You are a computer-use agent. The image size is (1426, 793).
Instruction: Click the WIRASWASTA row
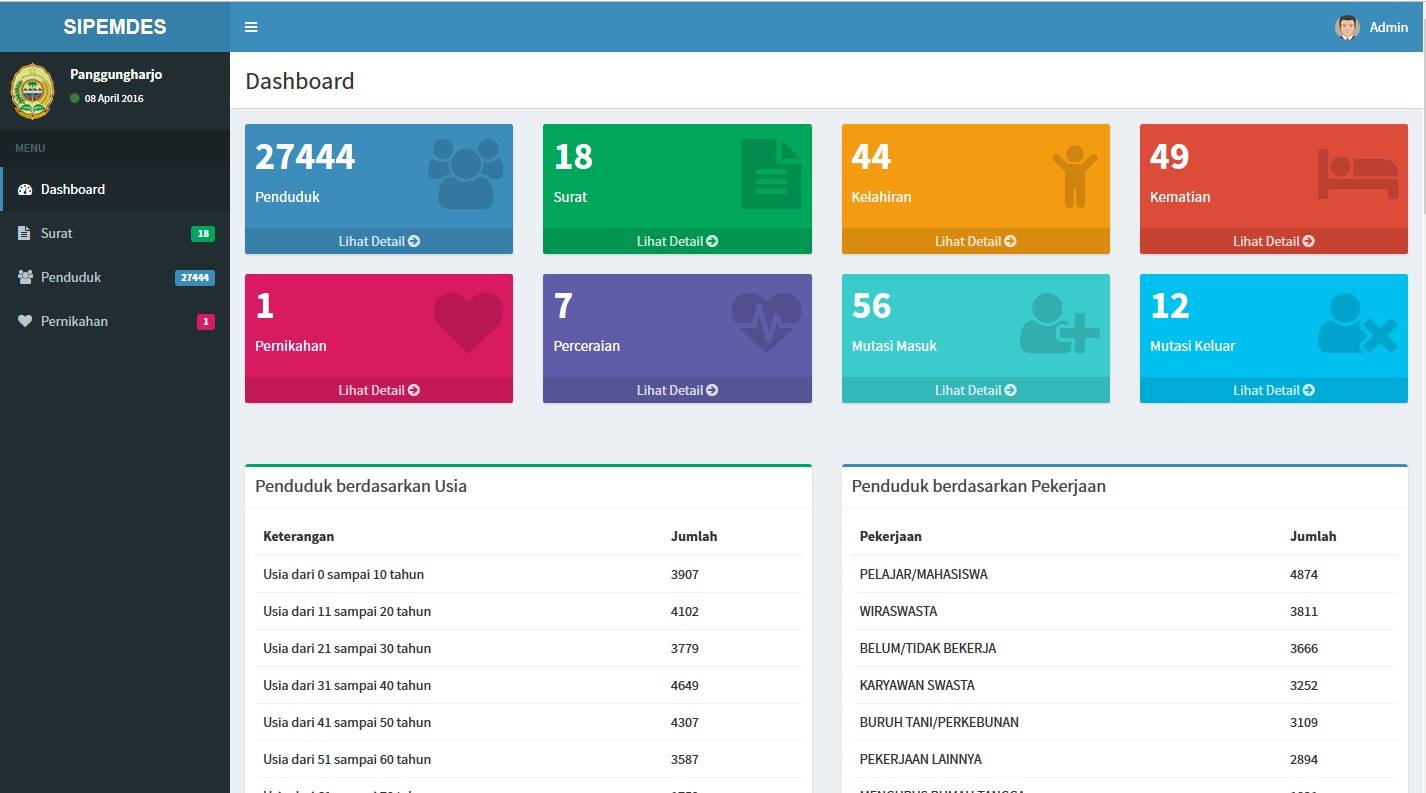pos(1124,611)
